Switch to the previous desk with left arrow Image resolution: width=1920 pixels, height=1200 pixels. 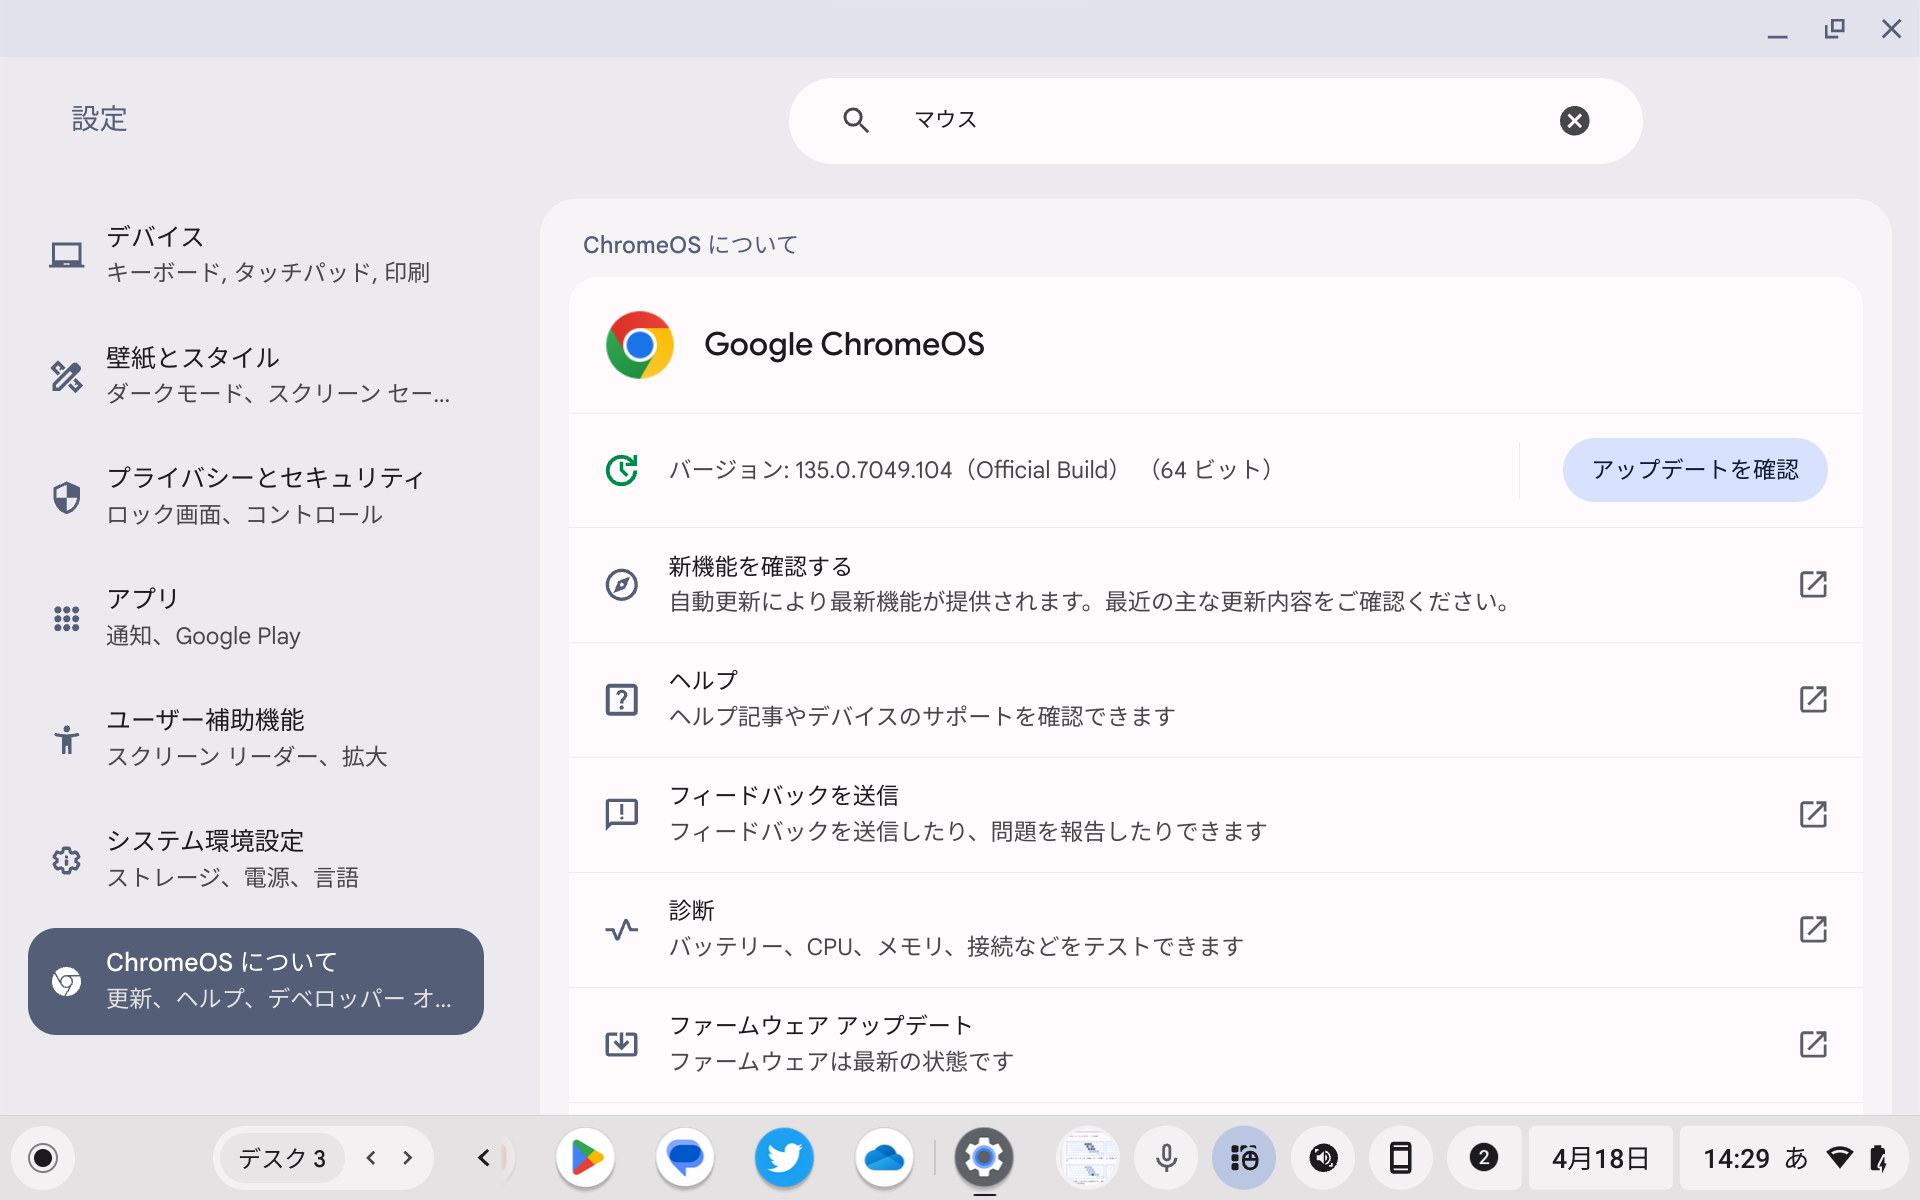point(370,1157)
